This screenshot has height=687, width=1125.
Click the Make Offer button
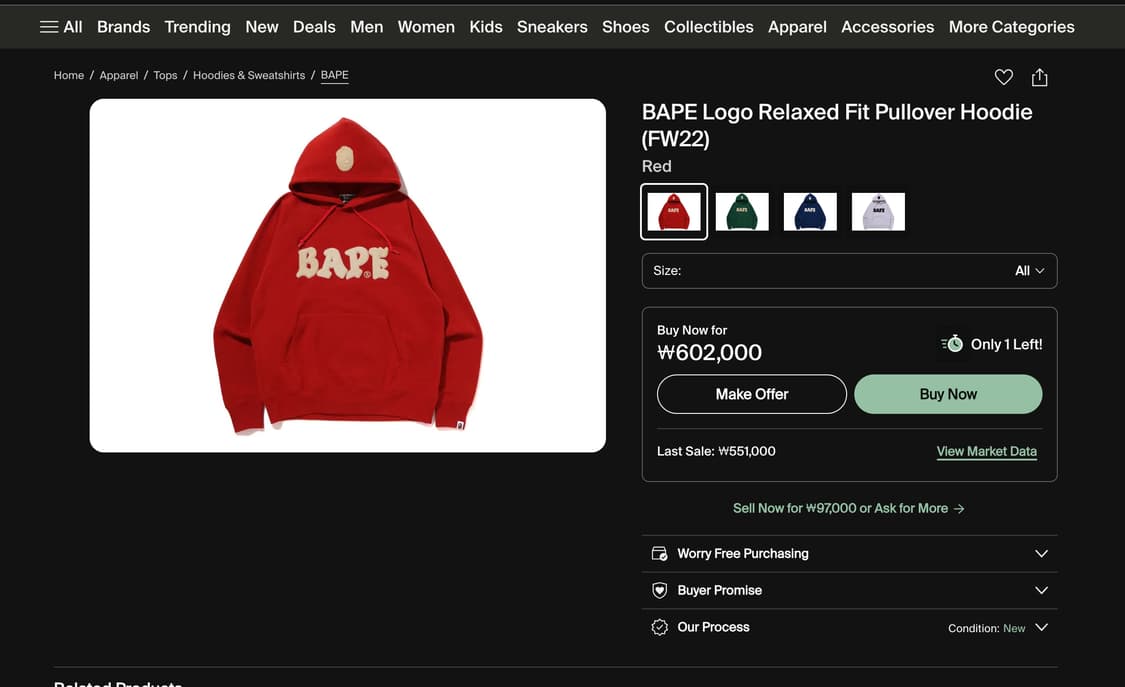coord(751,394)
